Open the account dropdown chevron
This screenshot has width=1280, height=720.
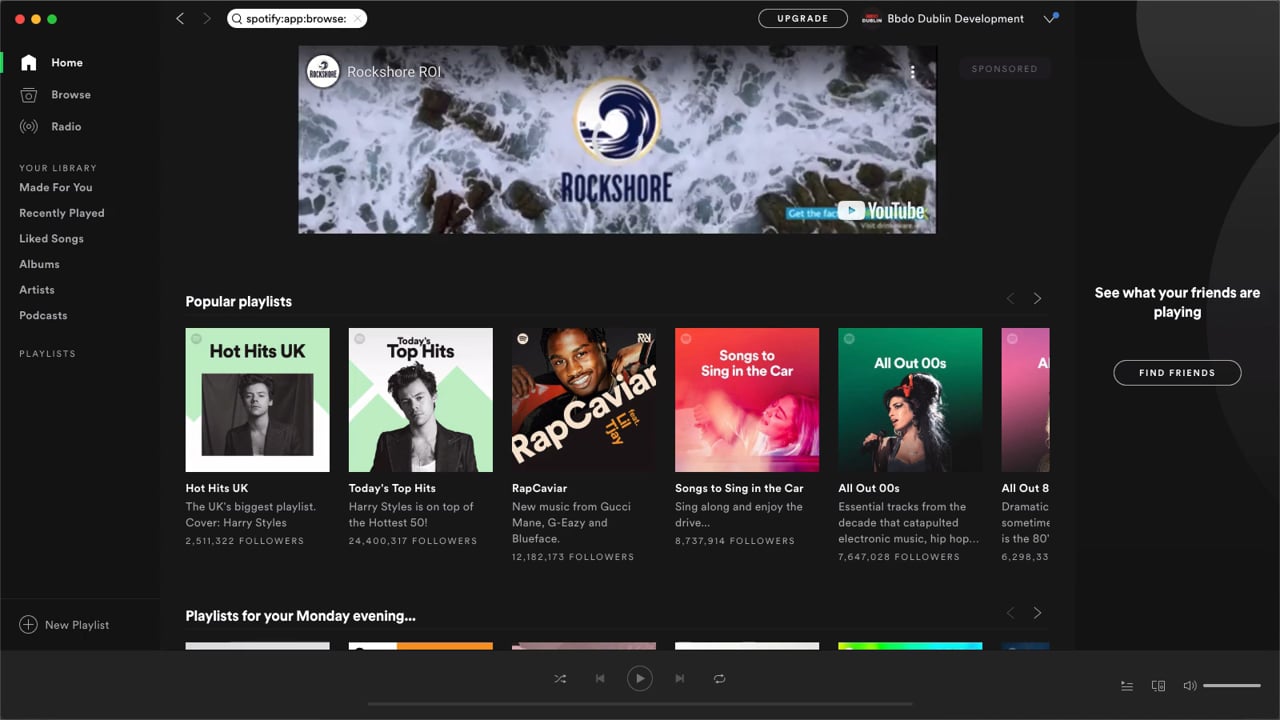point(1050,18)
